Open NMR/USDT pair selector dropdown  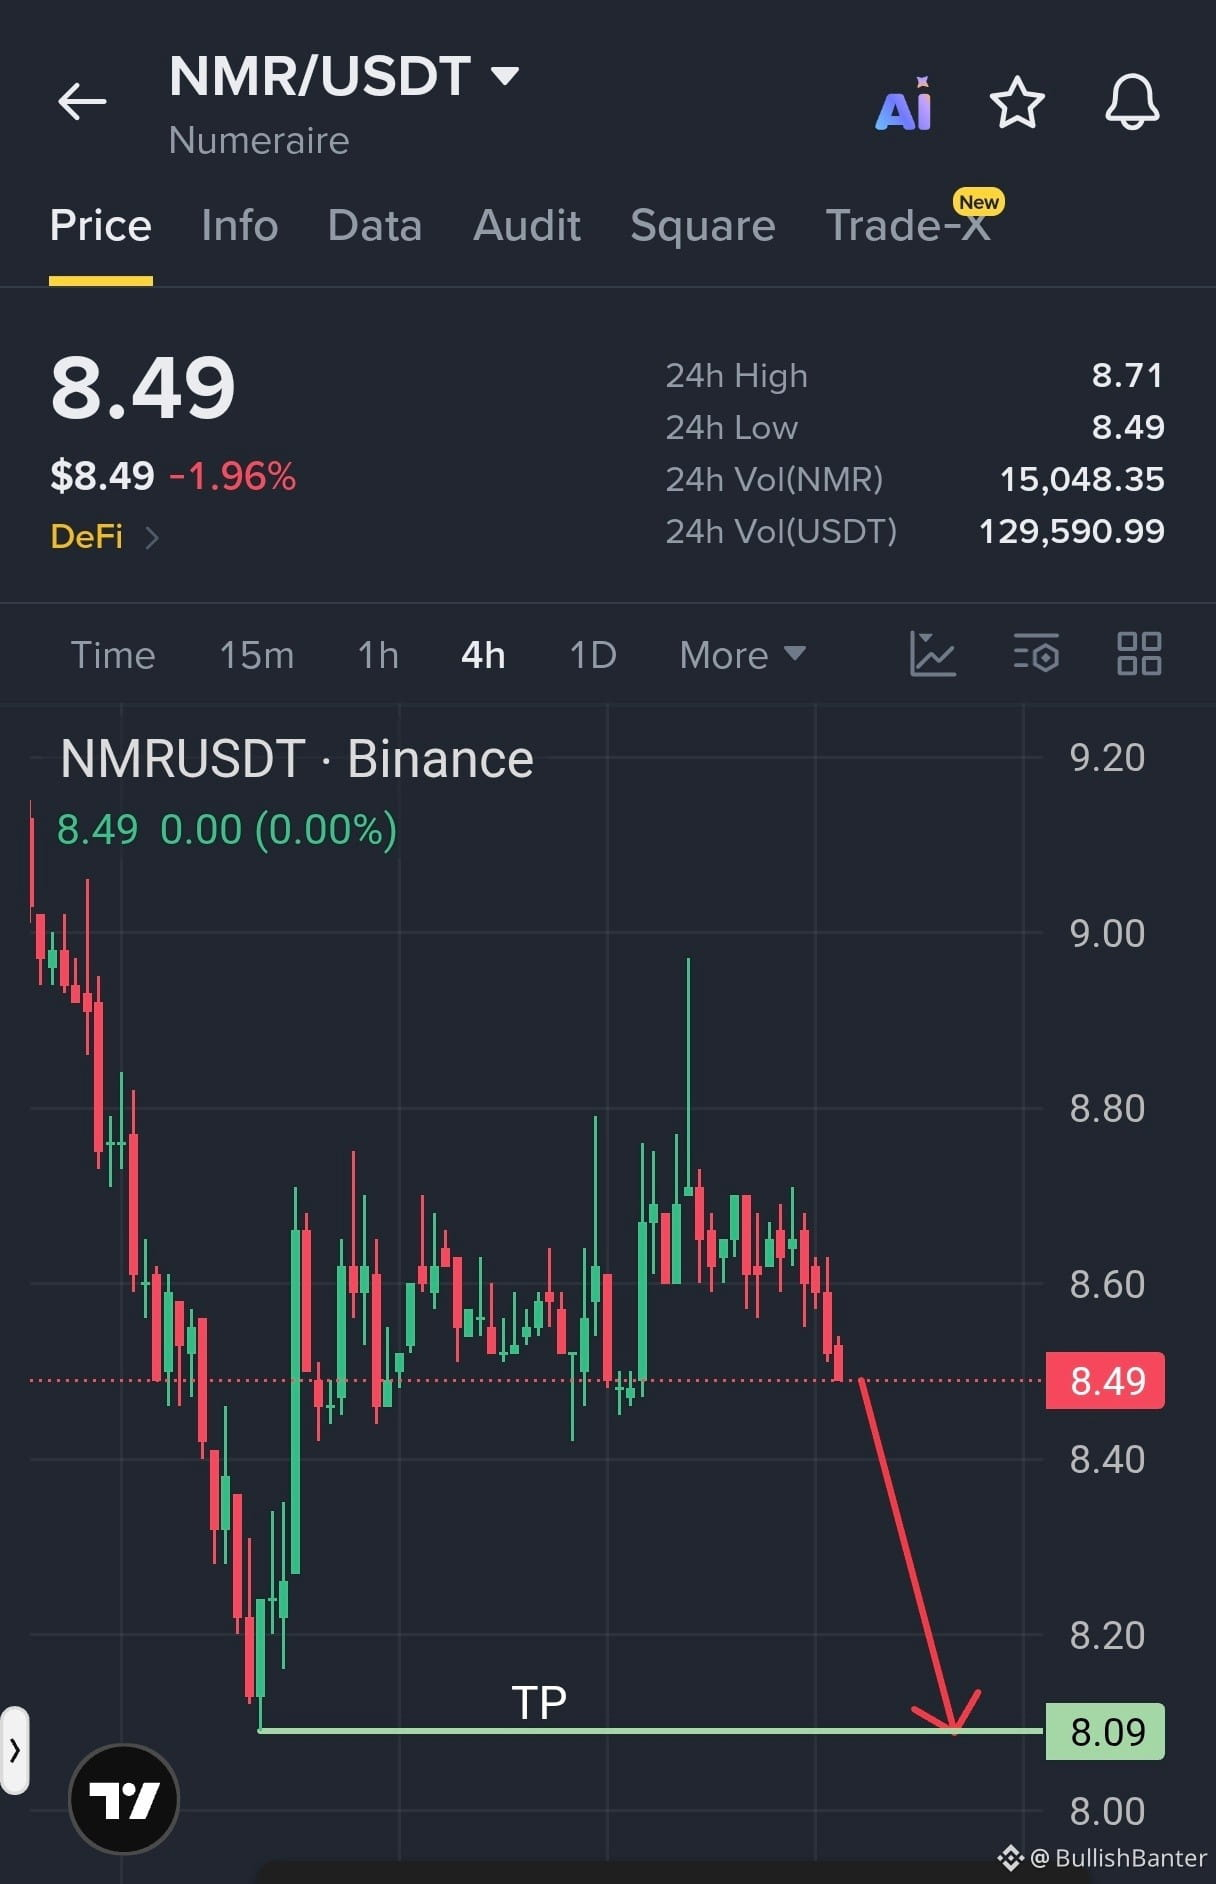click(344, 76)
